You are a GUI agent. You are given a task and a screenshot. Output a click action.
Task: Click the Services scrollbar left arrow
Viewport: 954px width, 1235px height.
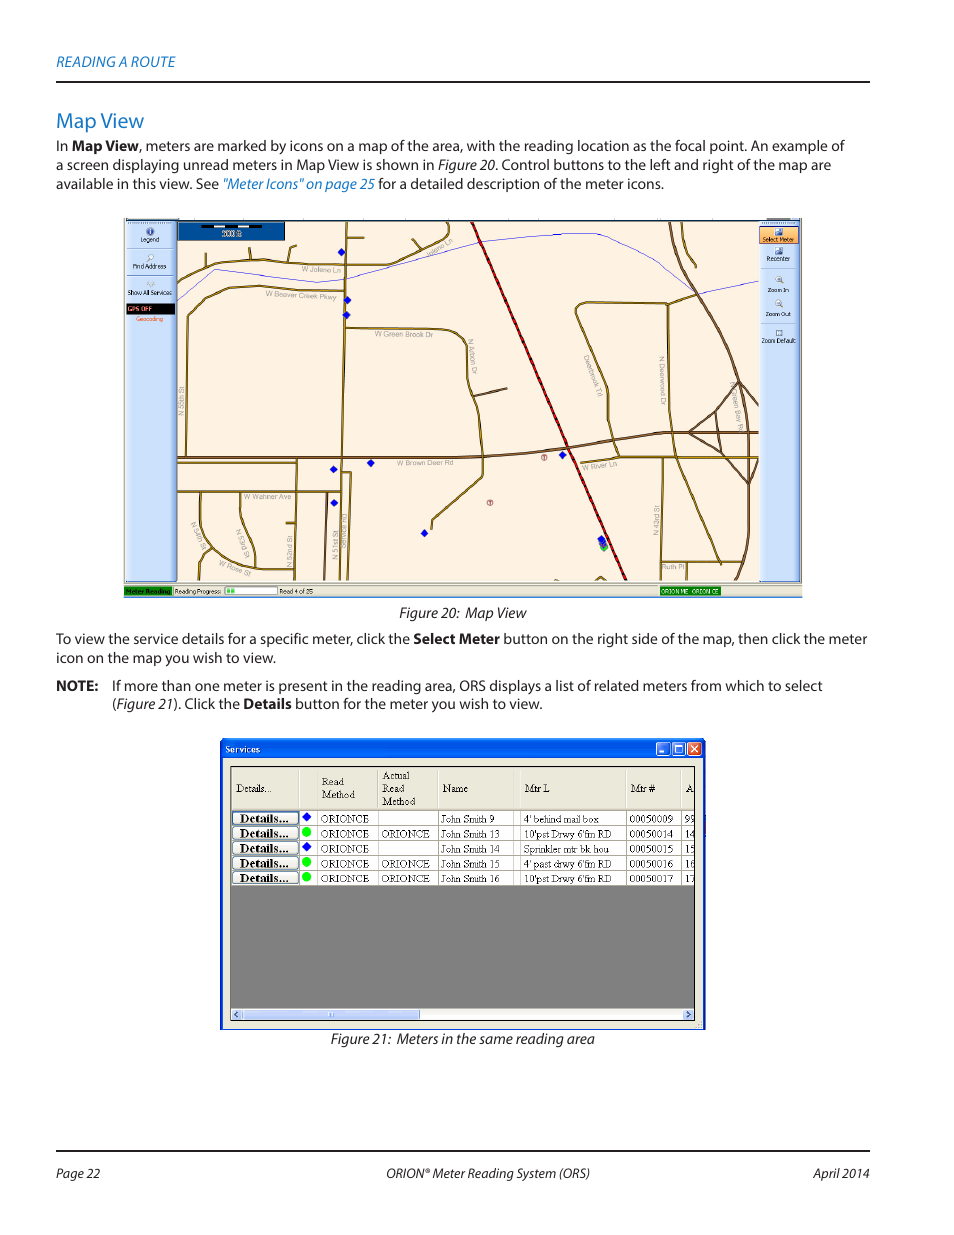coord(237,1014)
